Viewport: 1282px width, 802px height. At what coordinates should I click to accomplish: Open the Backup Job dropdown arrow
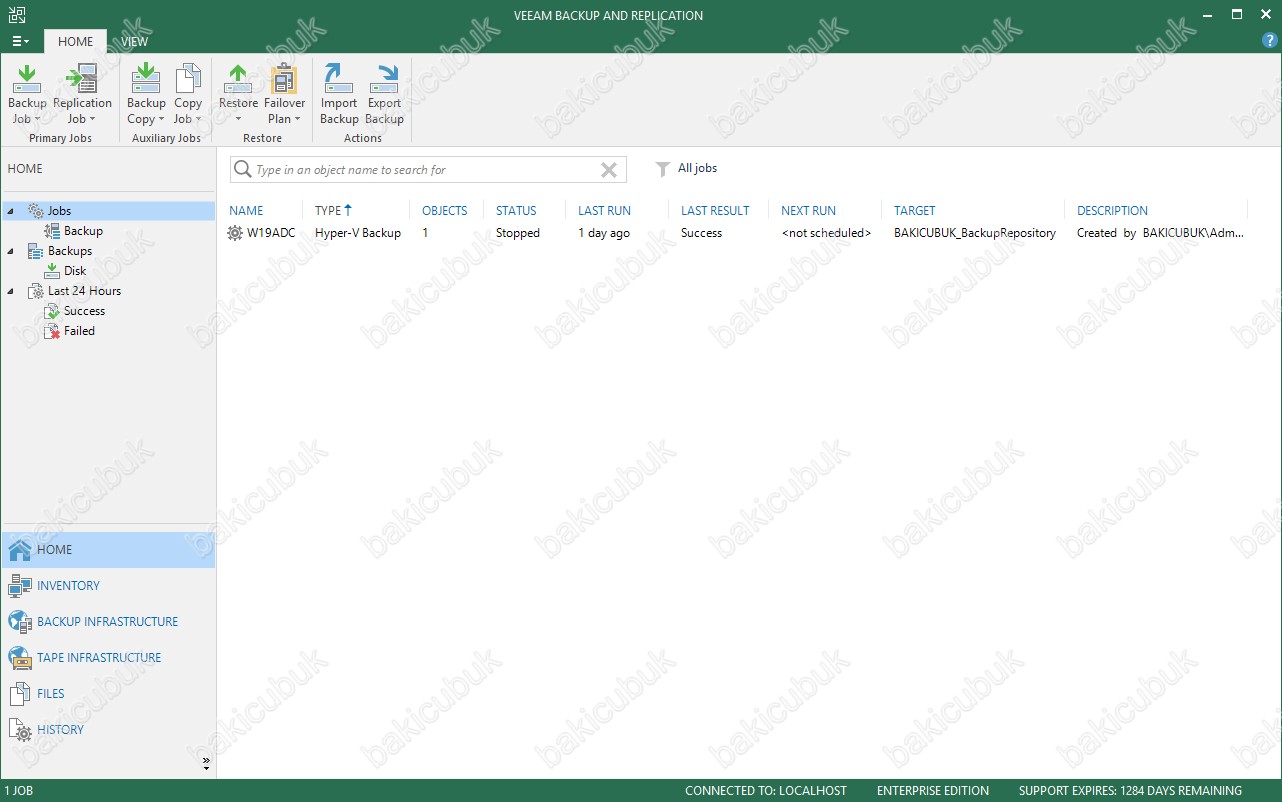pyautogui.click(x=37, y=119)
